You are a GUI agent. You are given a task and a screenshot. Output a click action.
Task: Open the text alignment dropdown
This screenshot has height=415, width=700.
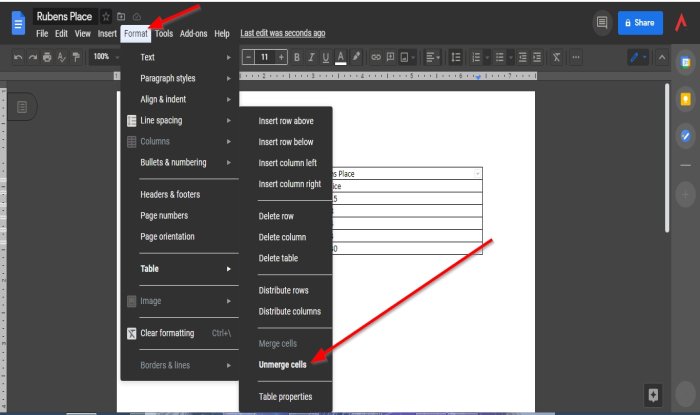coord(432,57)
